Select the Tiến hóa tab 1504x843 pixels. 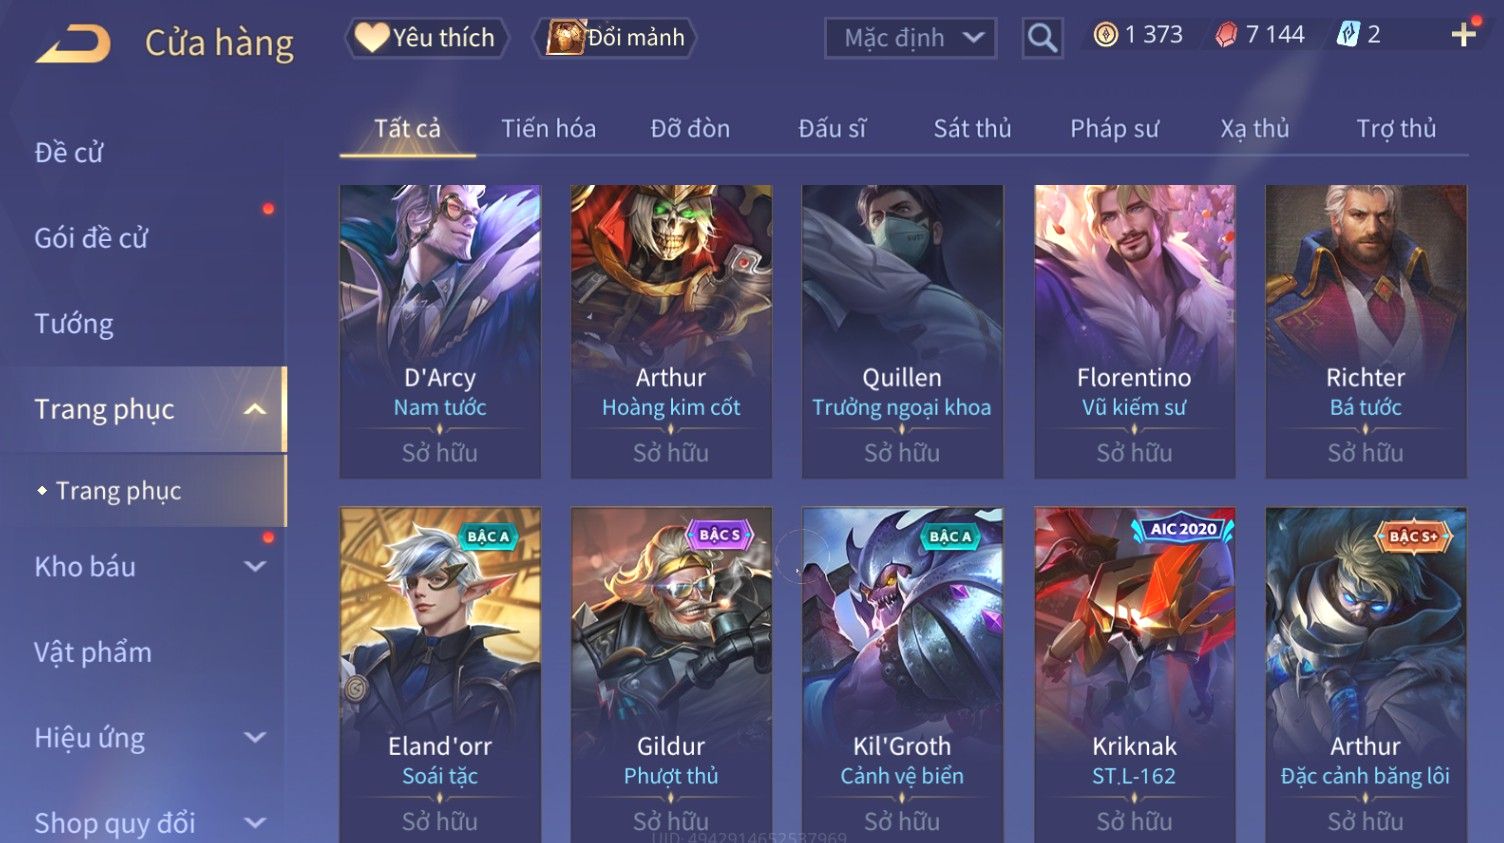(548, 128)
